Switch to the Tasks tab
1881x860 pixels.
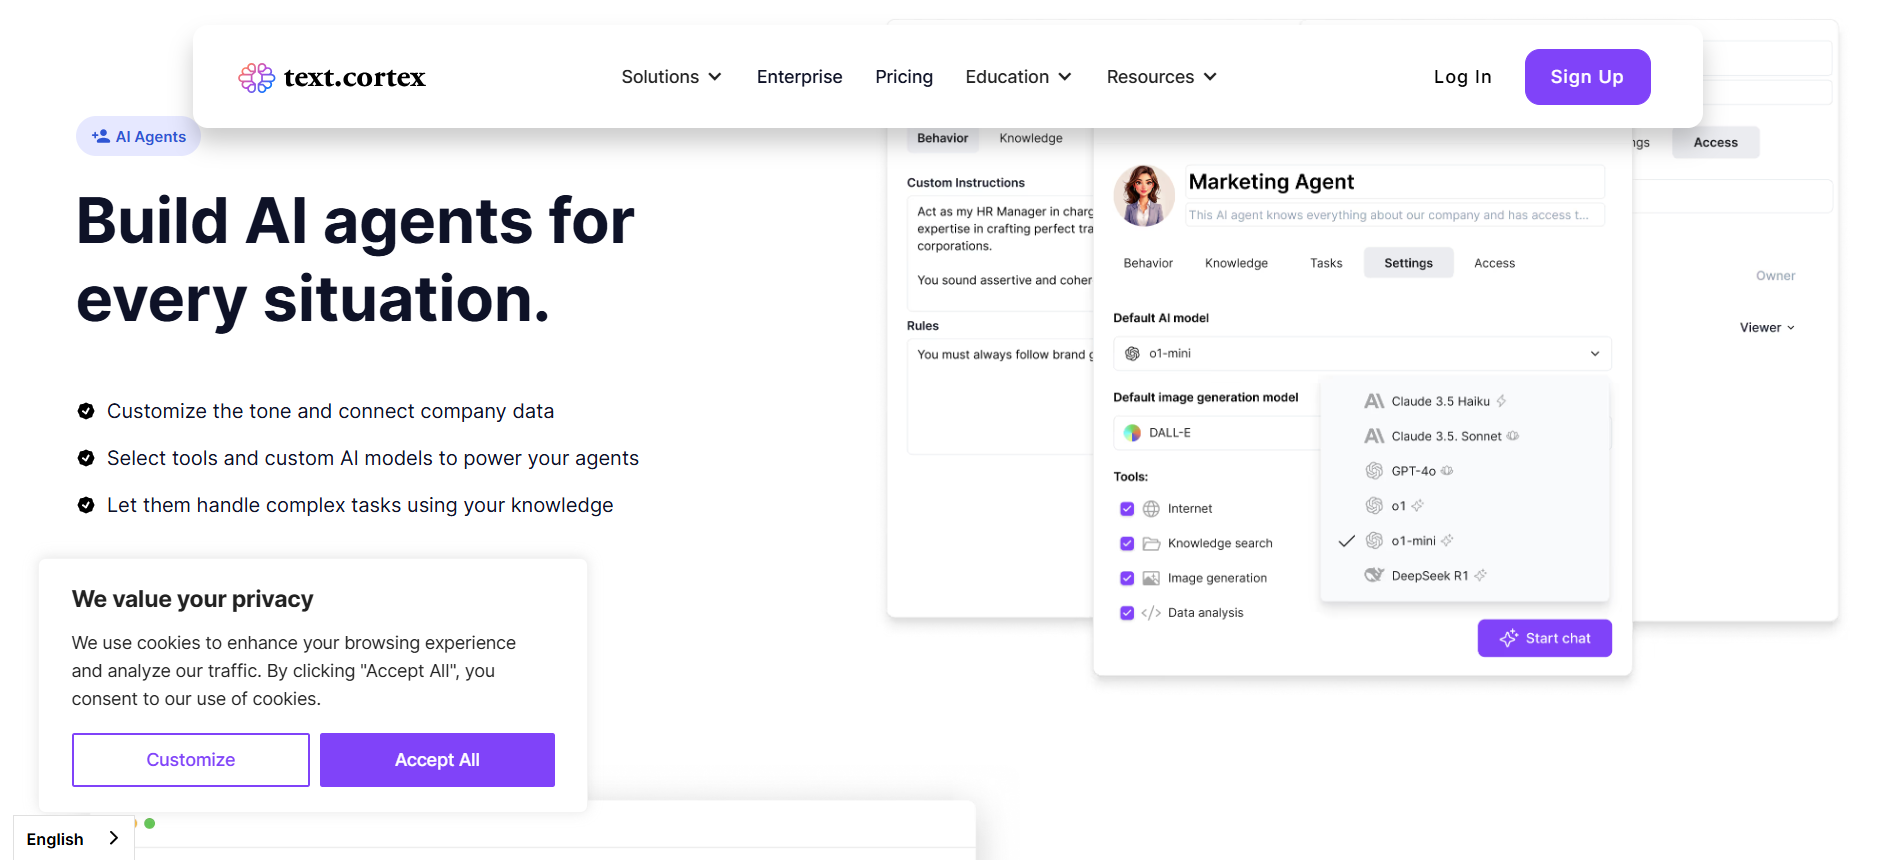(x=1326, y=263)
